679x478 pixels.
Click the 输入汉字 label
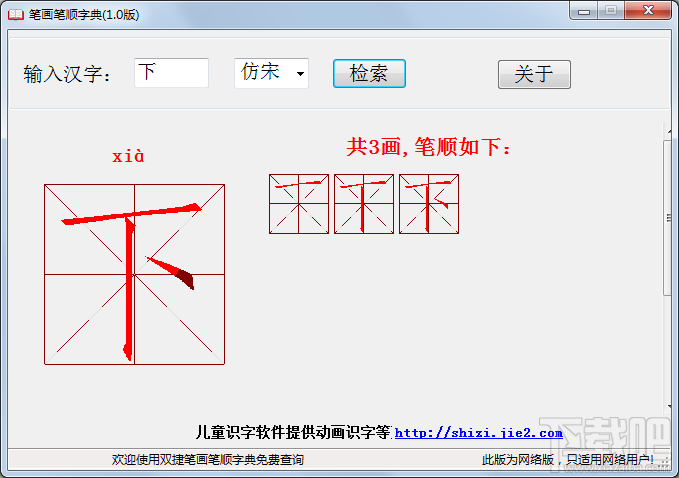pos(69,75)
